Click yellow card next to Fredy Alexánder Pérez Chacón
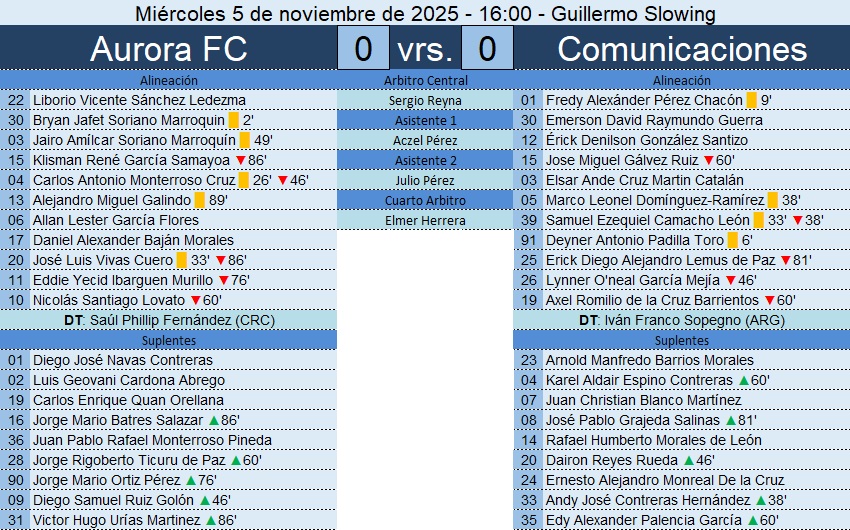Screen dimensions: 850x530 pyautogui.click(x=751, y=100)
